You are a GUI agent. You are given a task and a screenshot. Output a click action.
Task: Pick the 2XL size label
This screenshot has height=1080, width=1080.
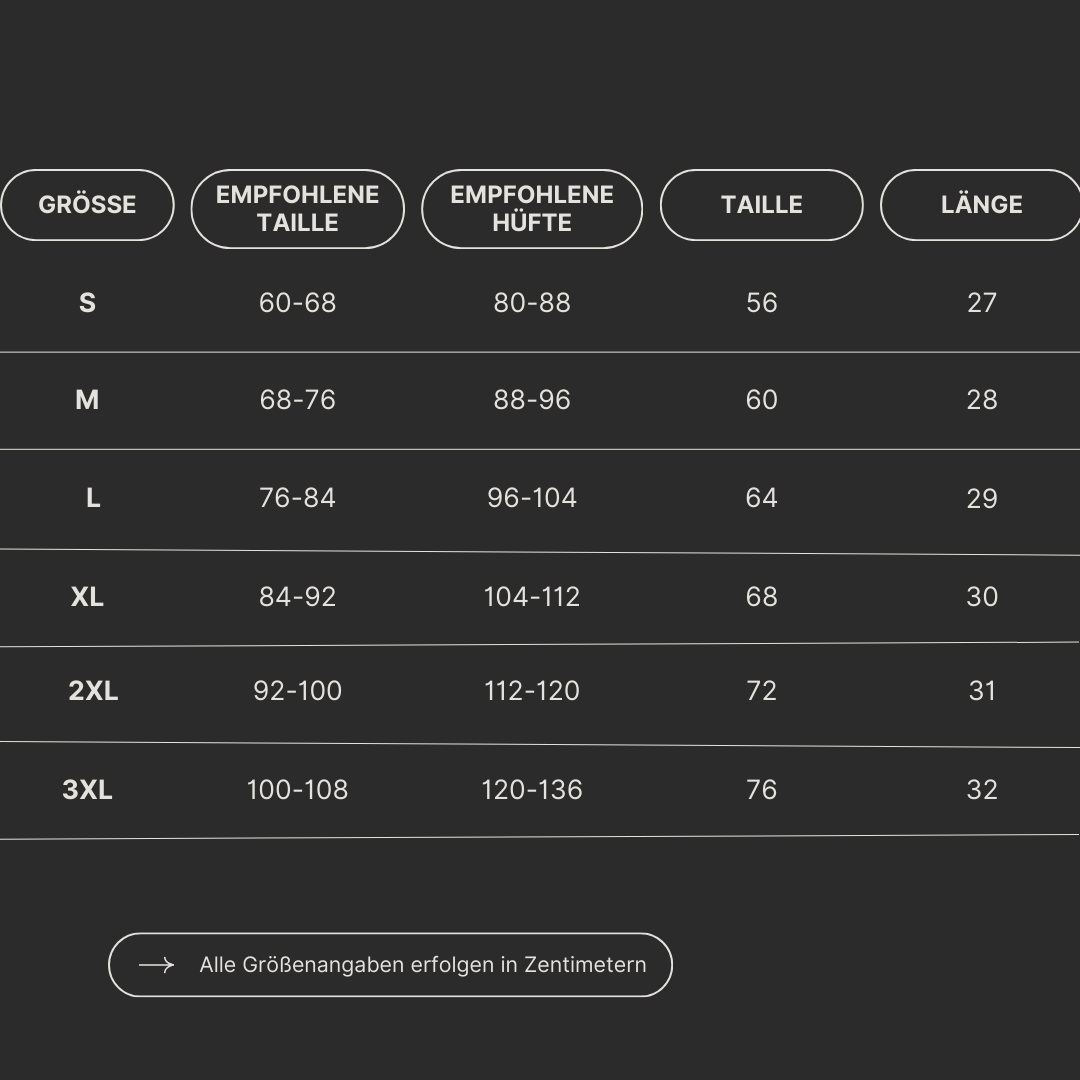(x=93, y=691)
